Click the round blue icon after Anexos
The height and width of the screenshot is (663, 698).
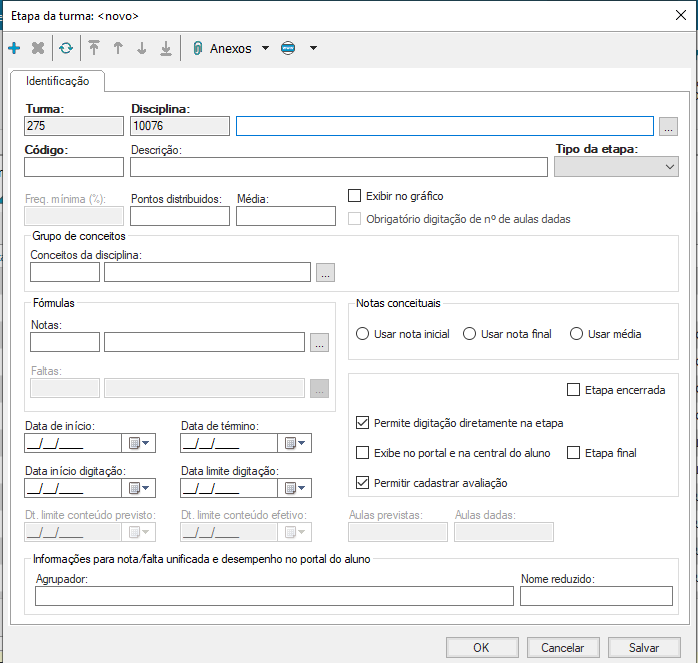point(288,48)
